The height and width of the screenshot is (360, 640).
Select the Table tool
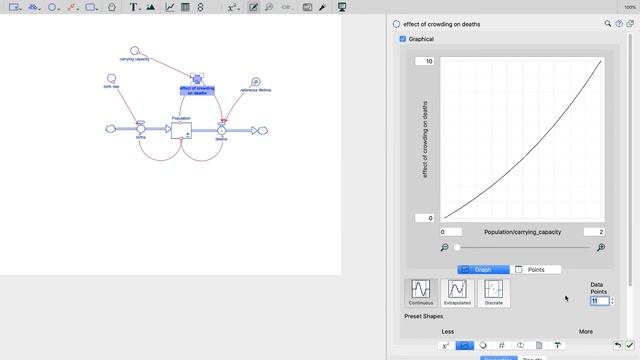(185, 7)
